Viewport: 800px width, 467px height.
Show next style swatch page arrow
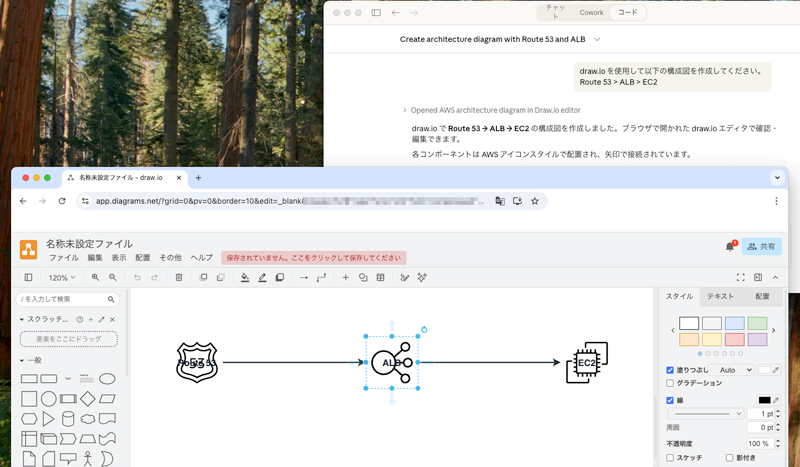[773, 331]
